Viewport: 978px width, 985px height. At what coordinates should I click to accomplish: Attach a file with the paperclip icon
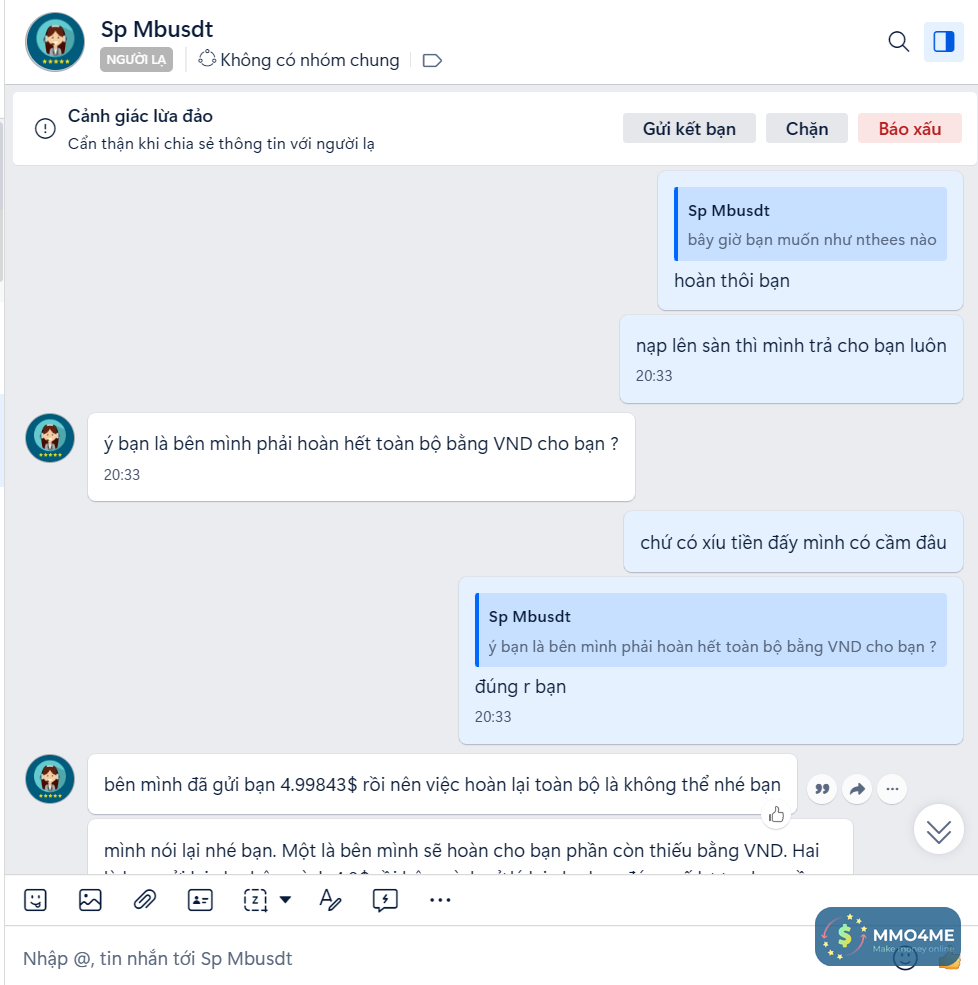[x=145, y=900]
